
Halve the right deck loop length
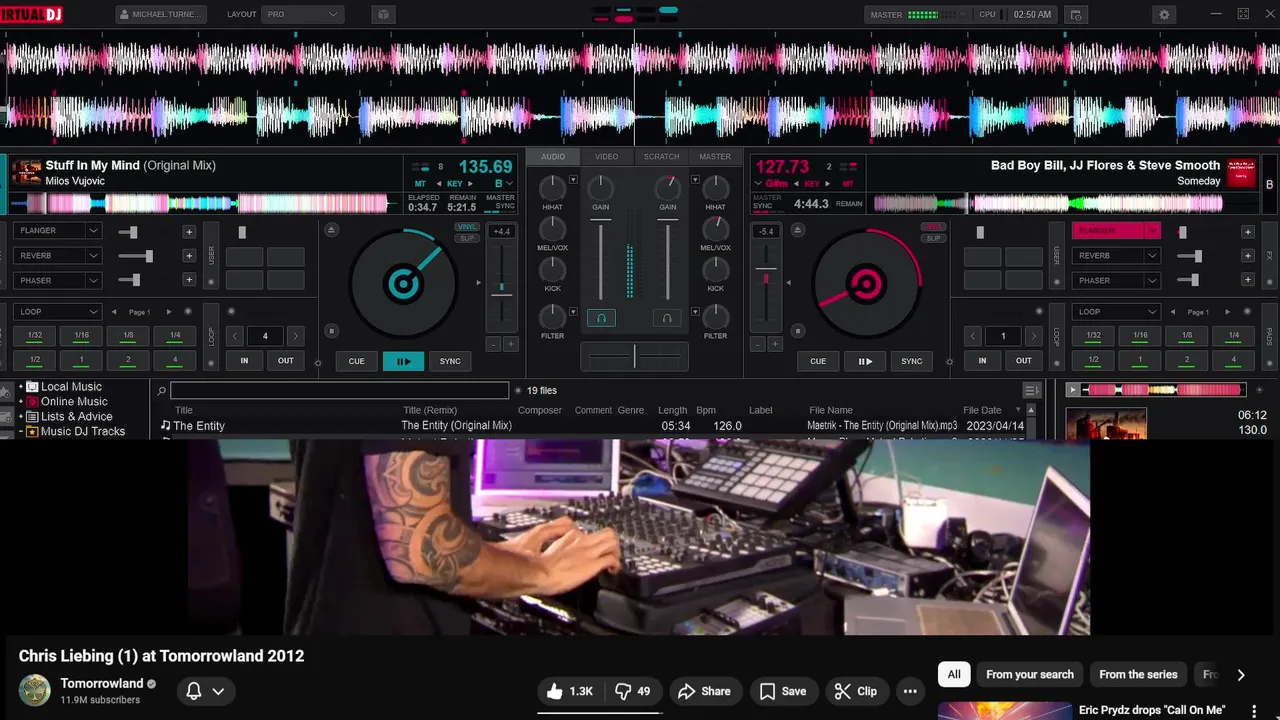973,336
